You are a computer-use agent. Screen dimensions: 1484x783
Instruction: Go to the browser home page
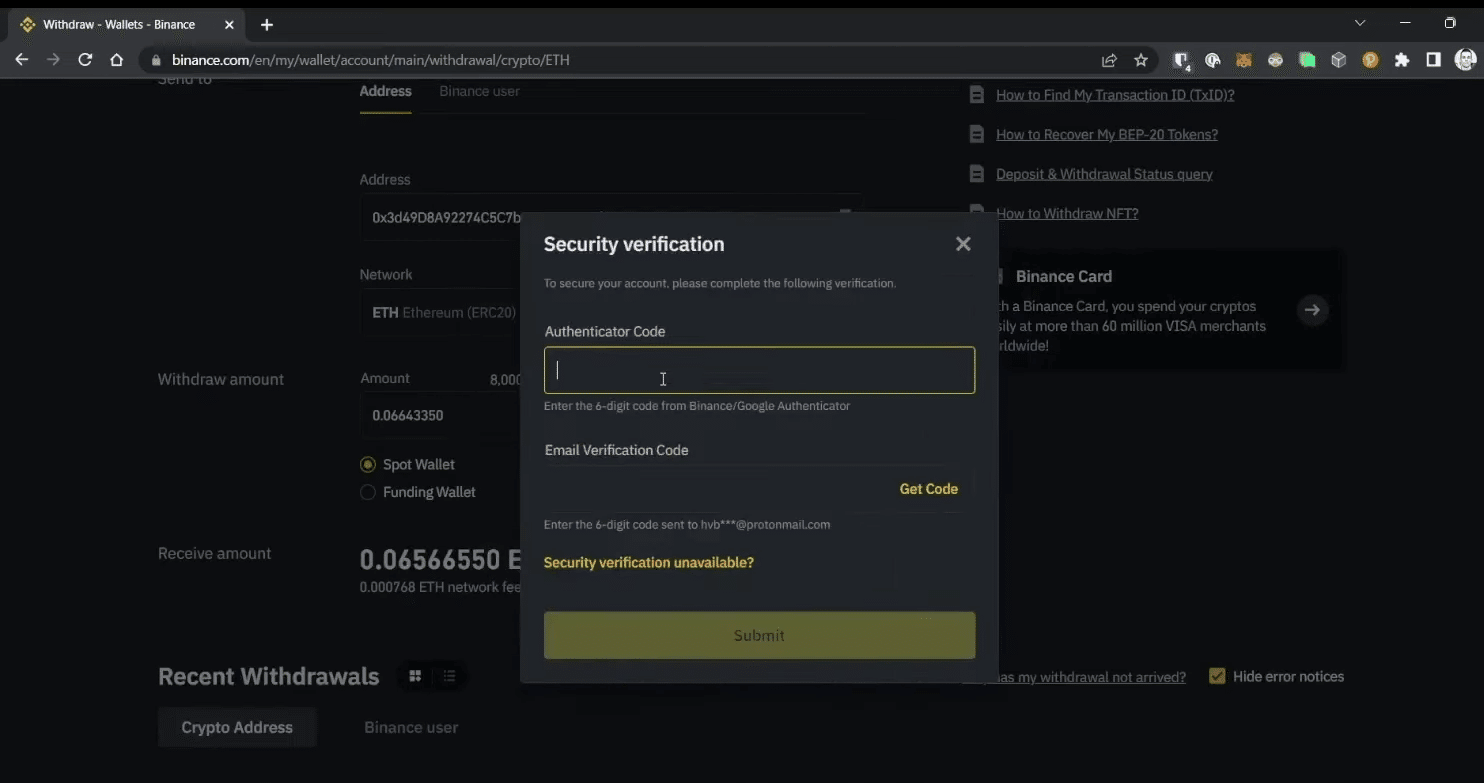117,60
